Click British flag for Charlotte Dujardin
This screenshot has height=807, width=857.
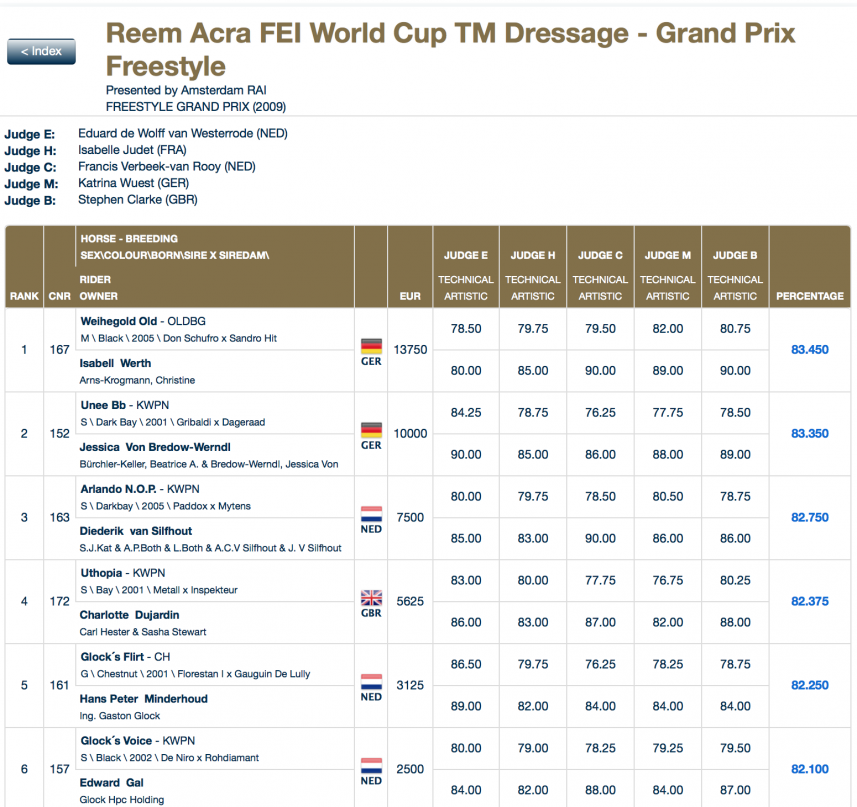coord(371,598)
